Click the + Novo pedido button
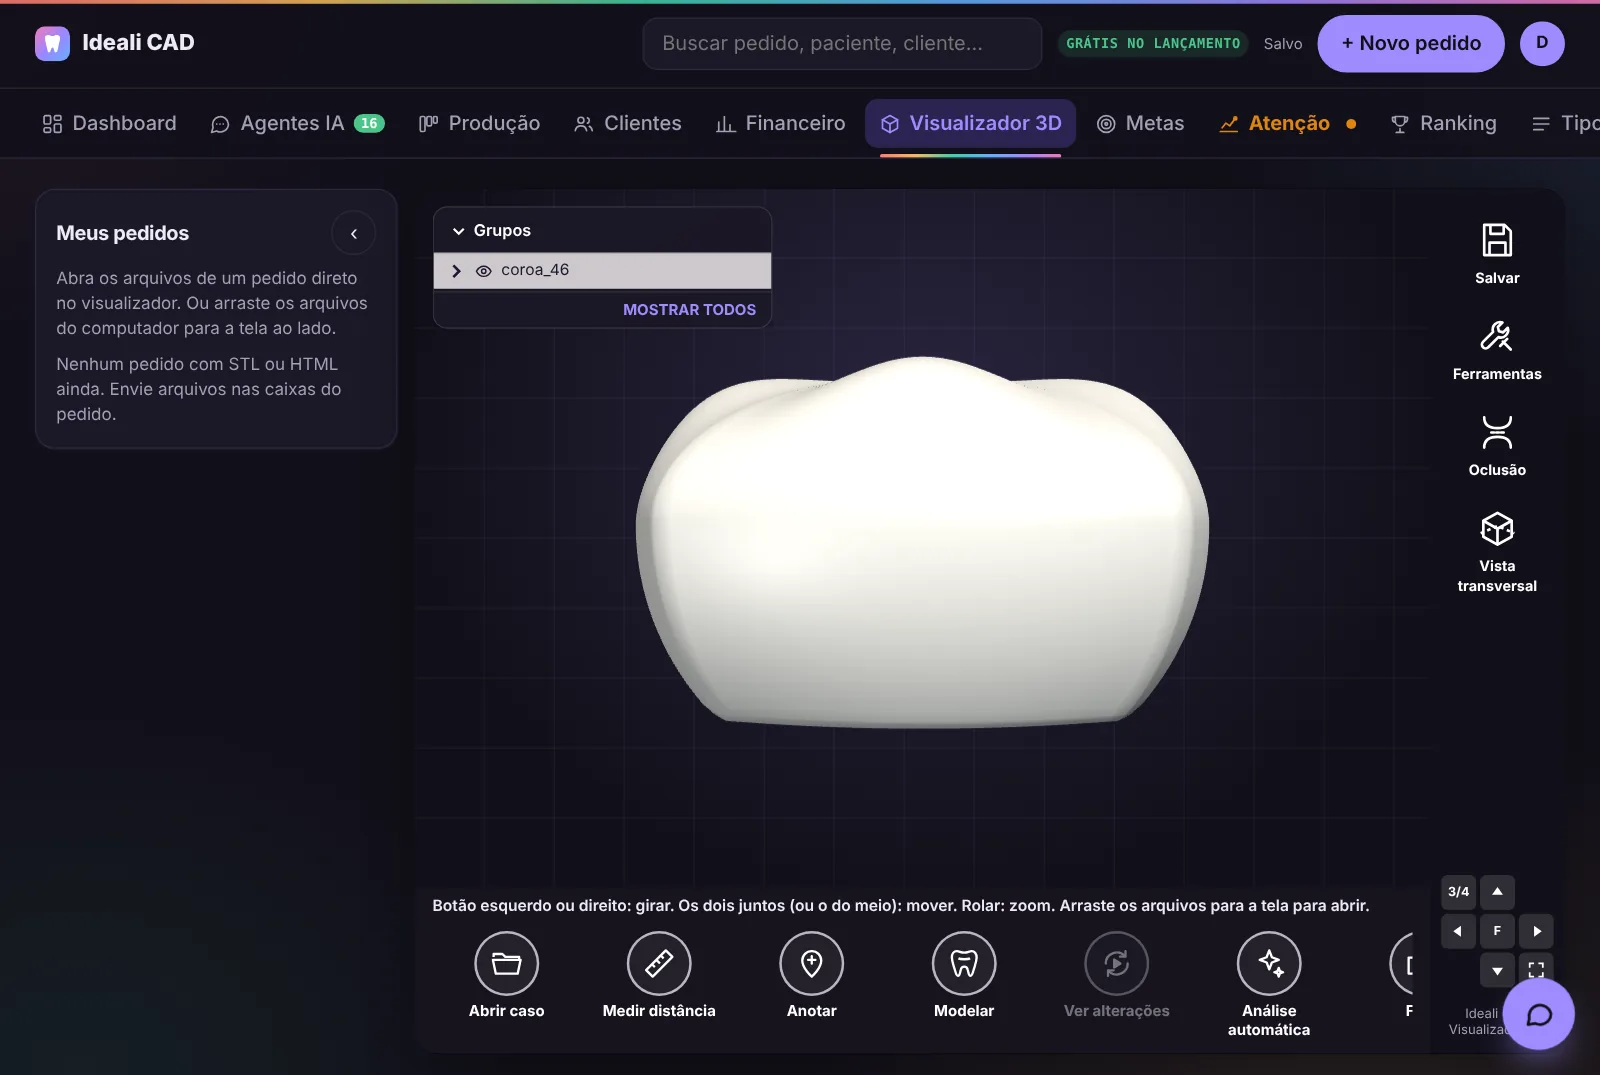Image resolution: width=1600 pixels, height=1075 pixels. pyautogui.click(x=1411, y=43)
